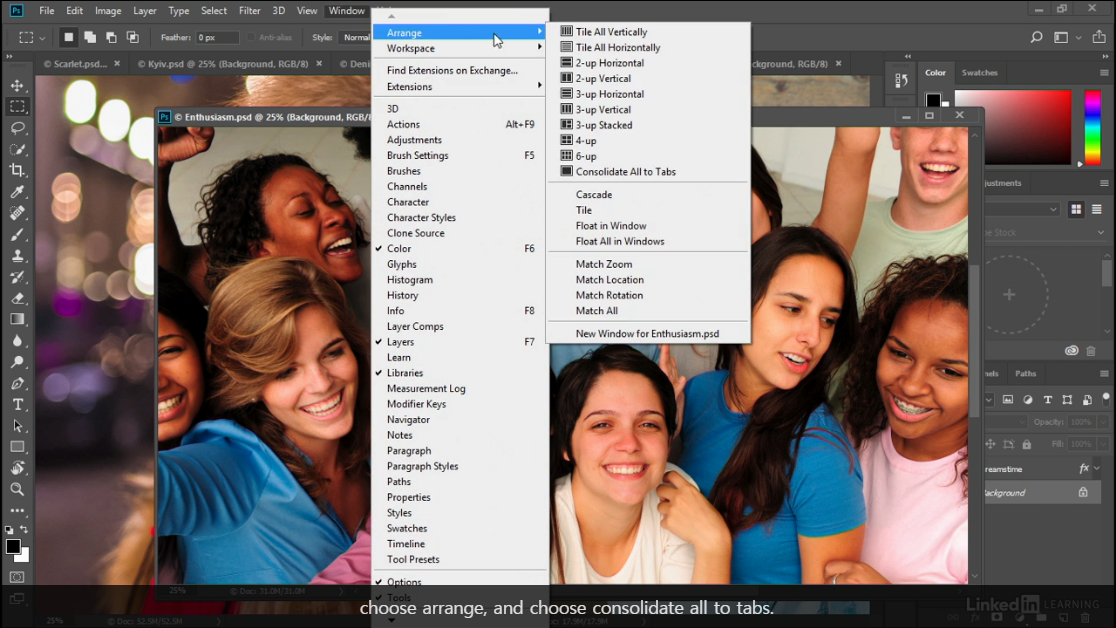The width and height of the screenshot is (1116, 628).
Task: Open the layer Opacity dropdown
Action: [x=1102, y=422]
